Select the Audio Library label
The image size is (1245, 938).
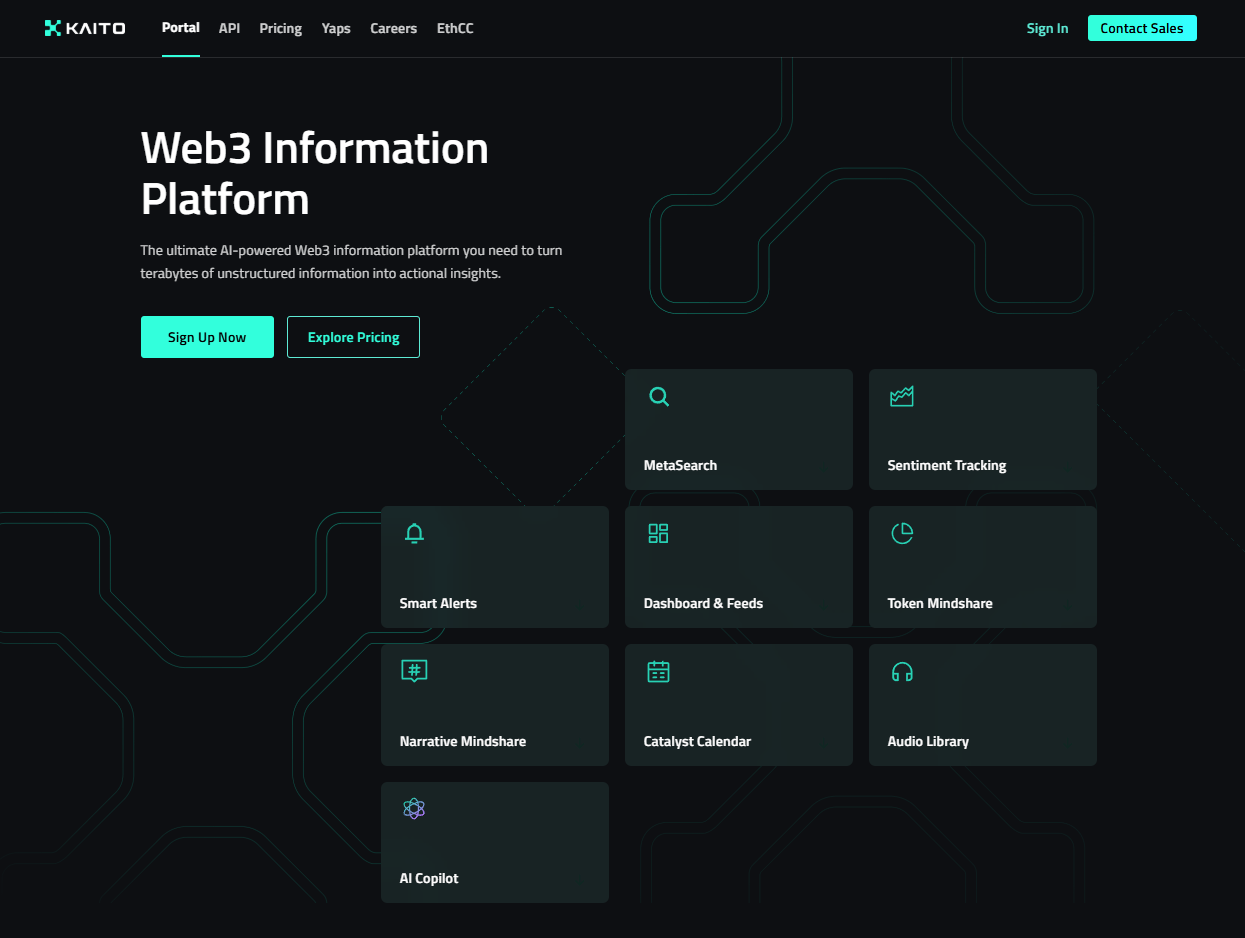[x=928, y=741]
